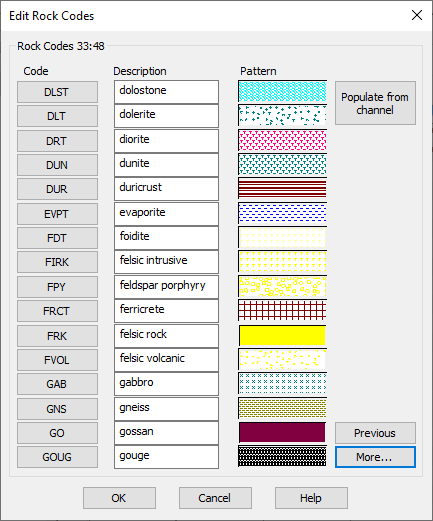Viewport: 433px width, 521px height.
Task: Show More rock codes
Action: [375, 457]
